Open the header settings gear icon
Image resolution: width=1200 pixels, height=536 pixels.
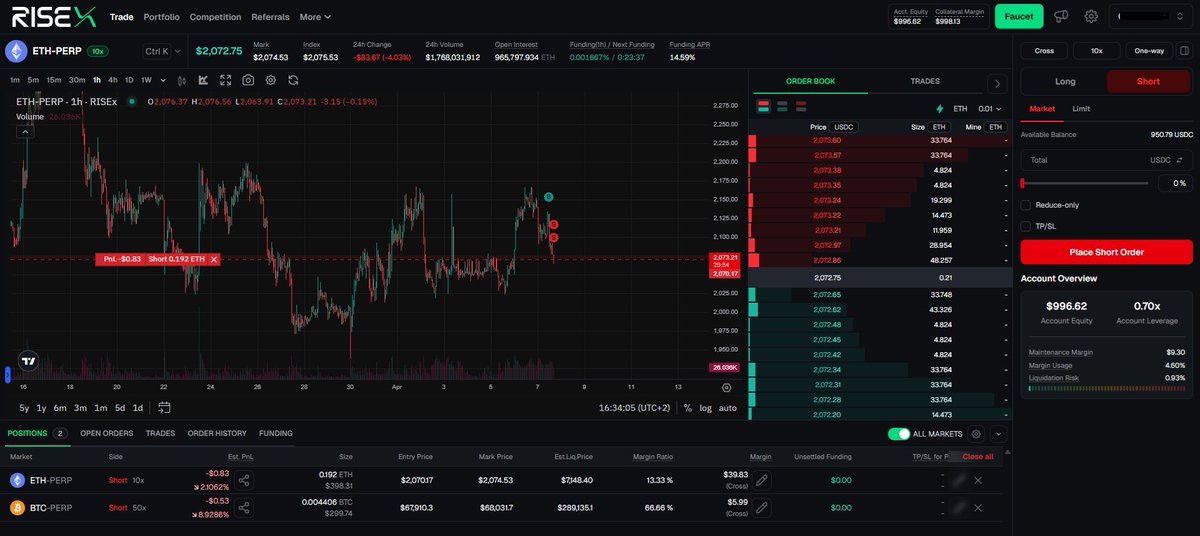1091,16
